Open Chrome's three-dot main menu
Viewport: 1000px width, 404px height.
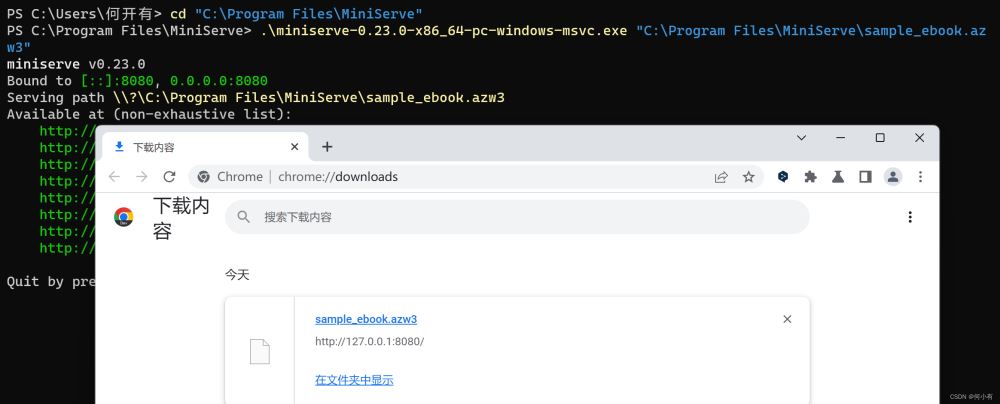pyautogui.click(x=920, y=177)
